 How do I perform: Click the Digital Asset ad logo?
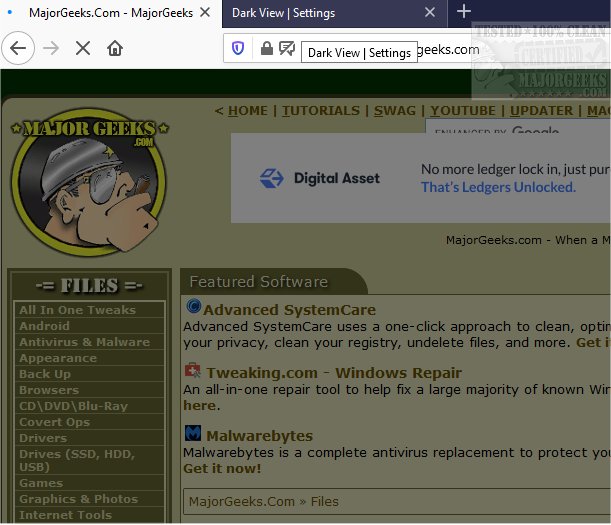(320, 179)
